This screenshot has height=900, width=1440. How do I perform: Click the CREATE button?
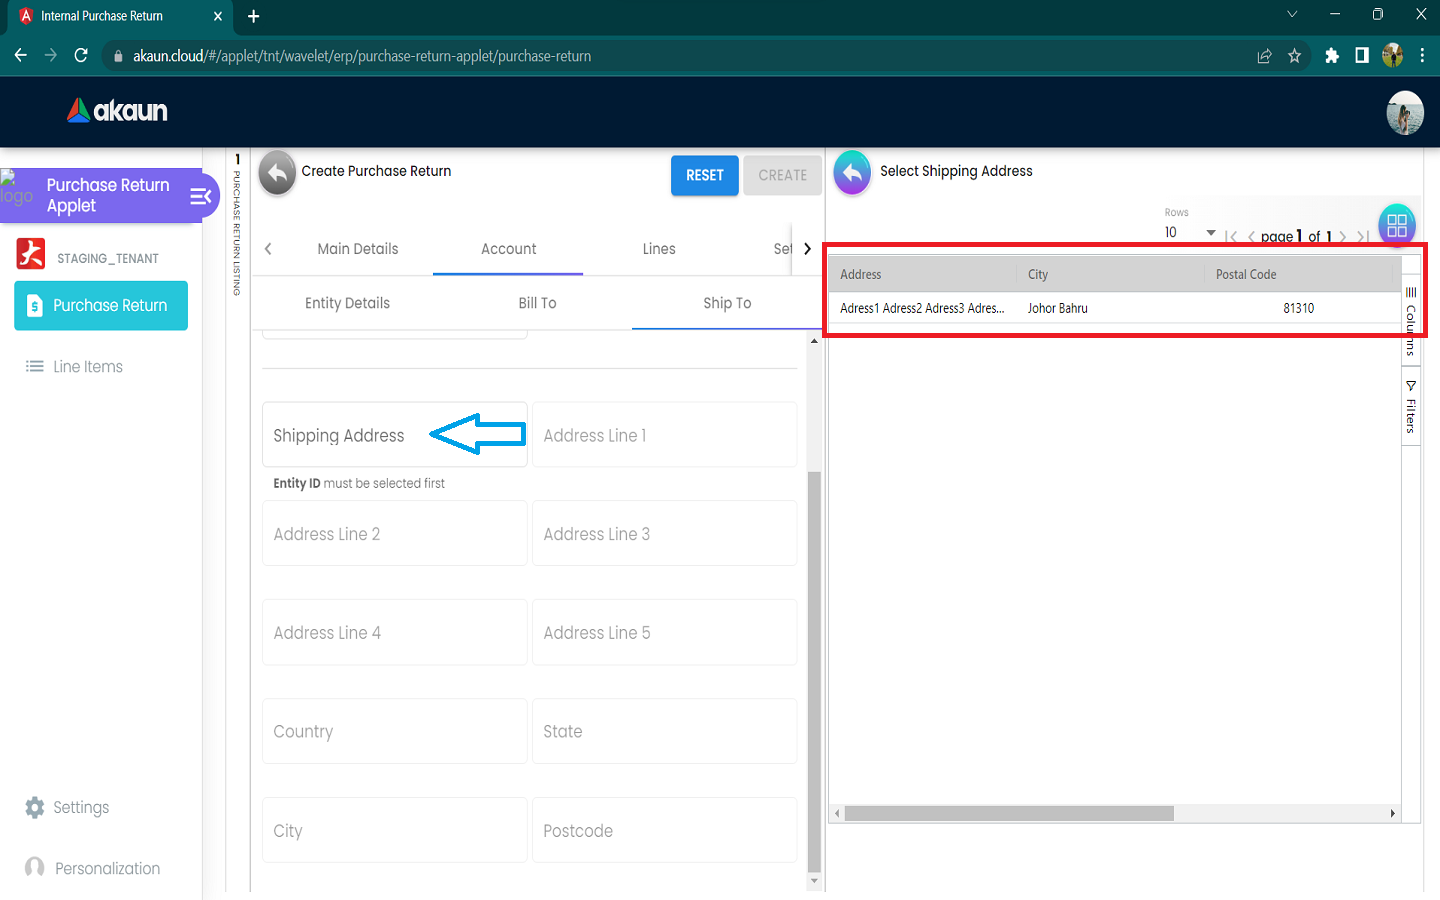point(783,175)
